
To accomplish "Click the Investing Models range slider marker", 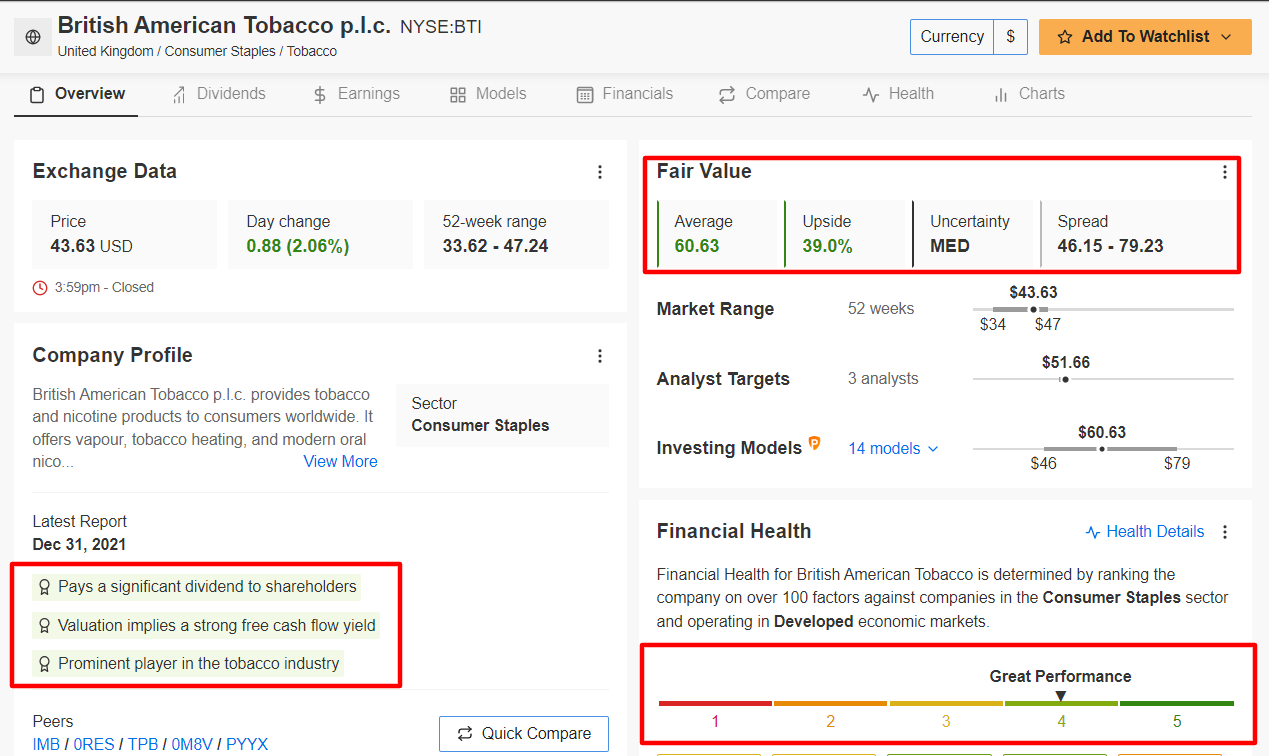I will [1102, 450].
